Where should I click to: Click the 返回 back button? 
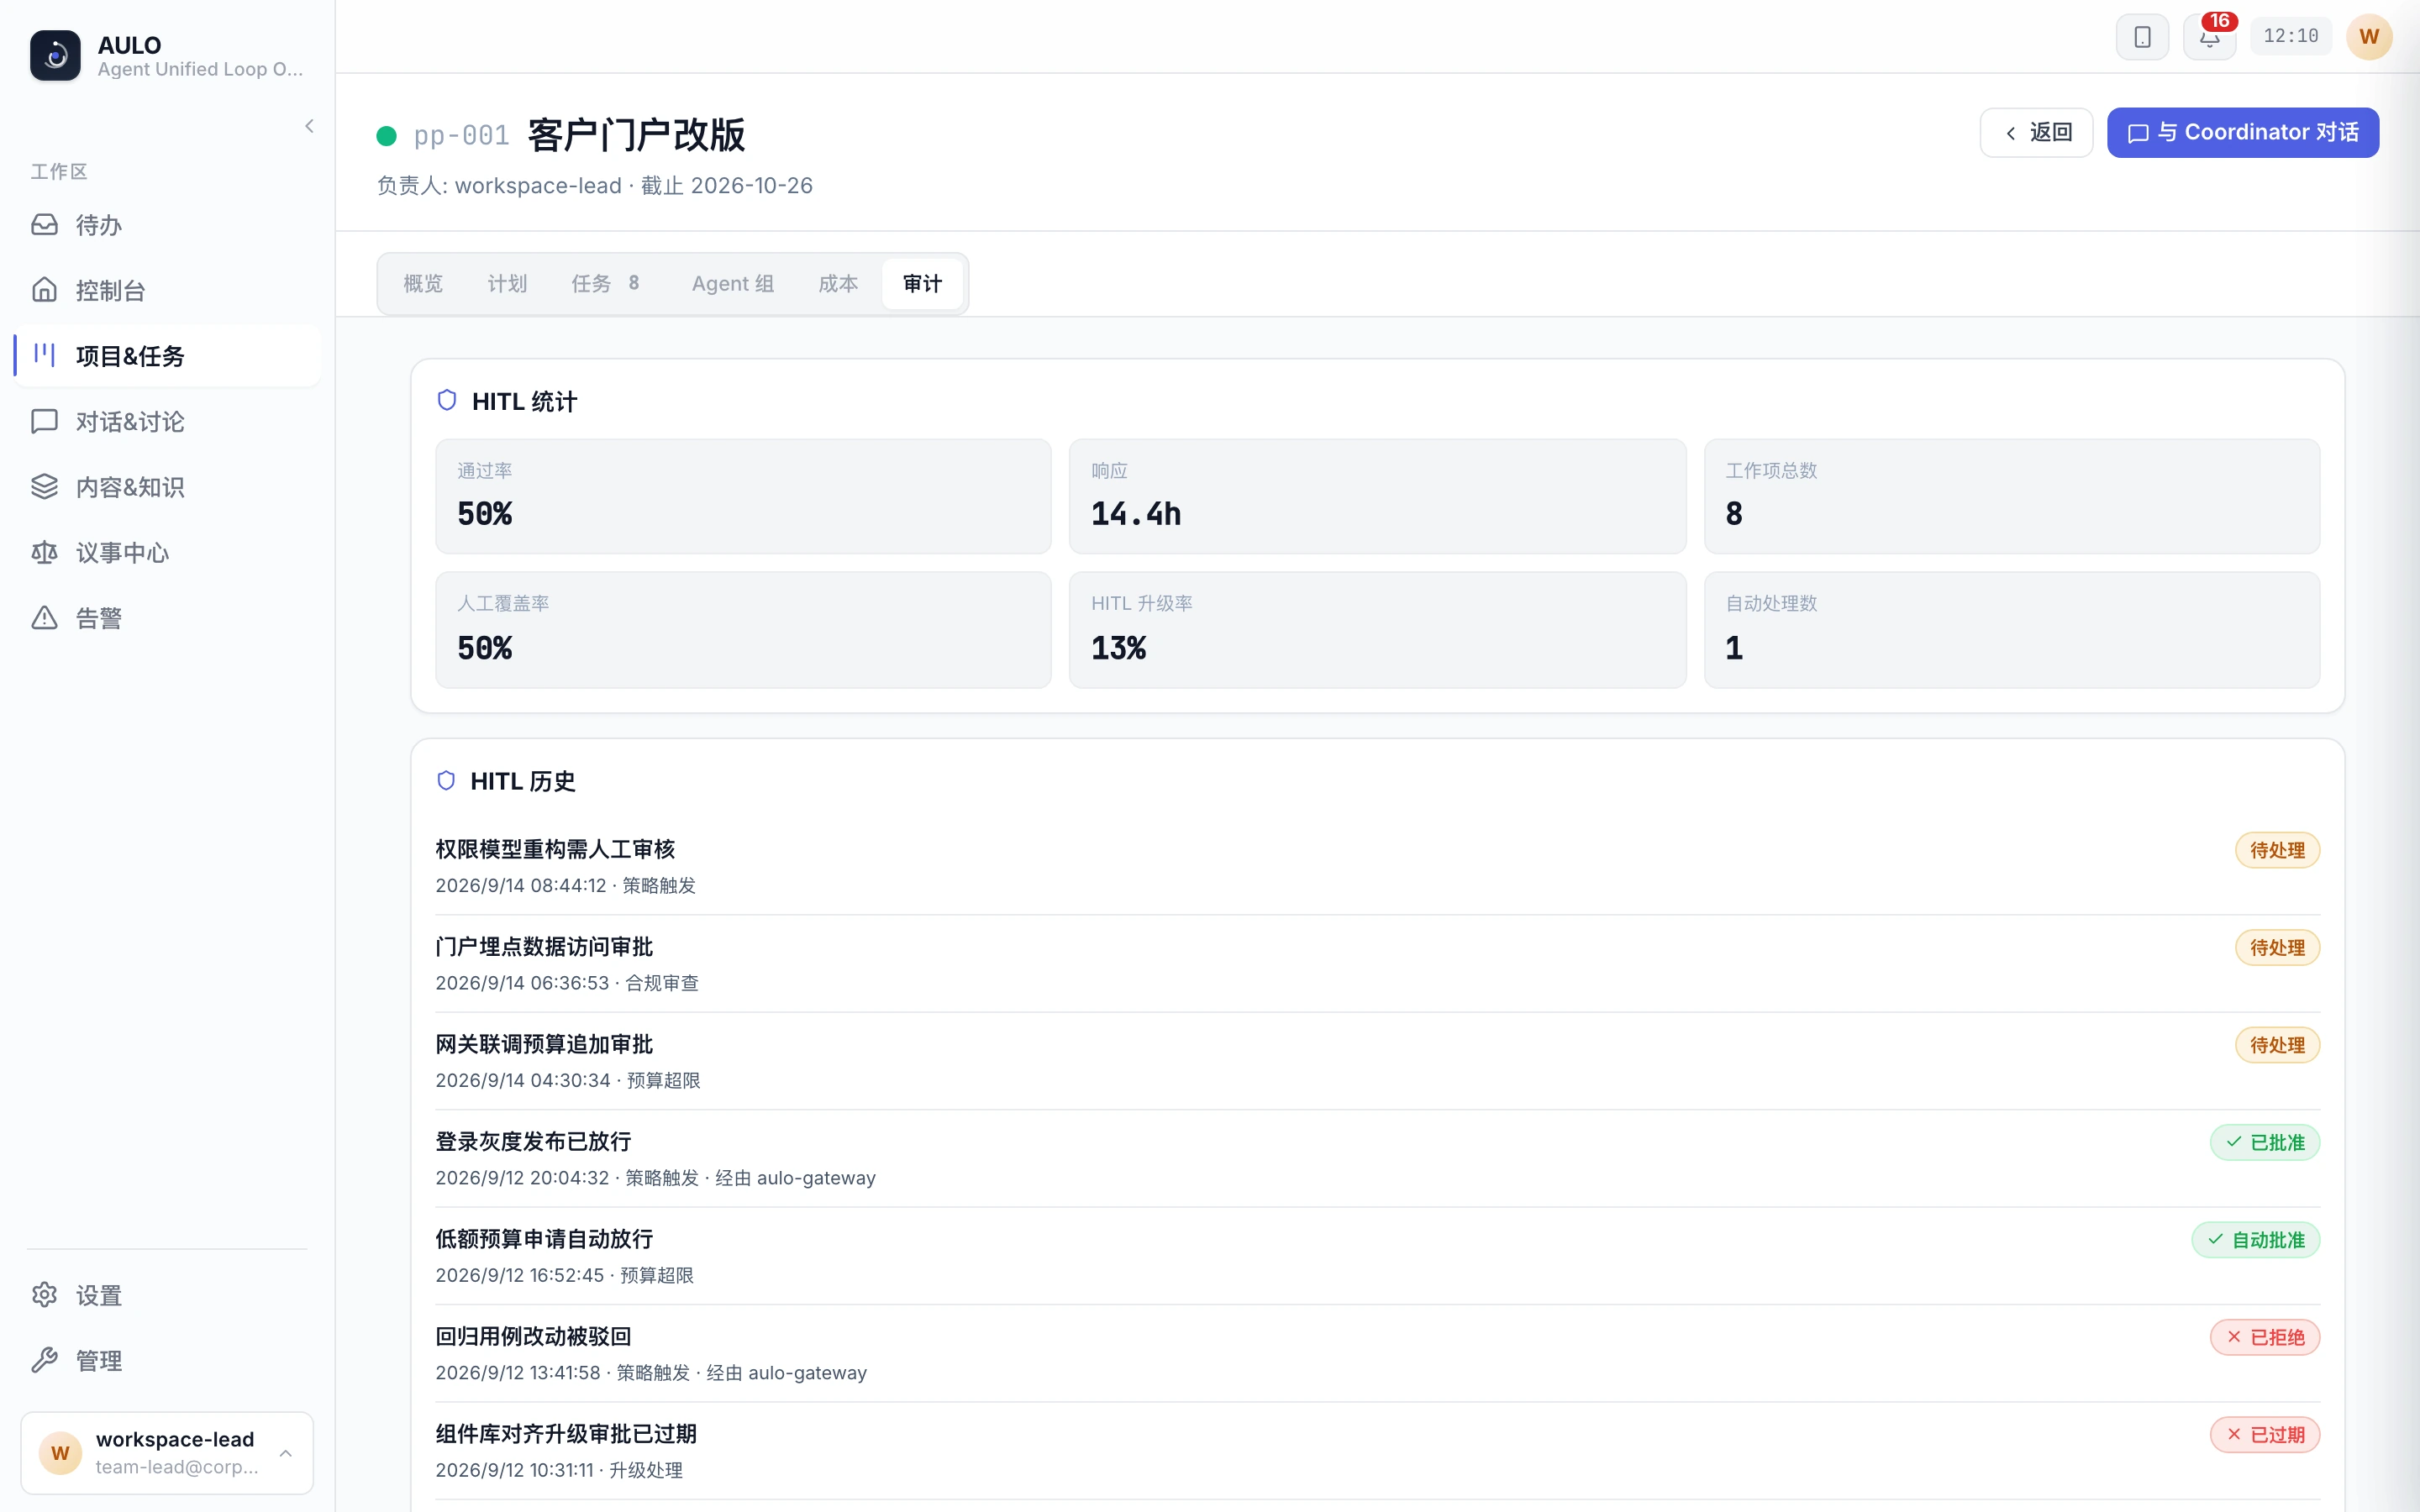tap(2036, 133)
